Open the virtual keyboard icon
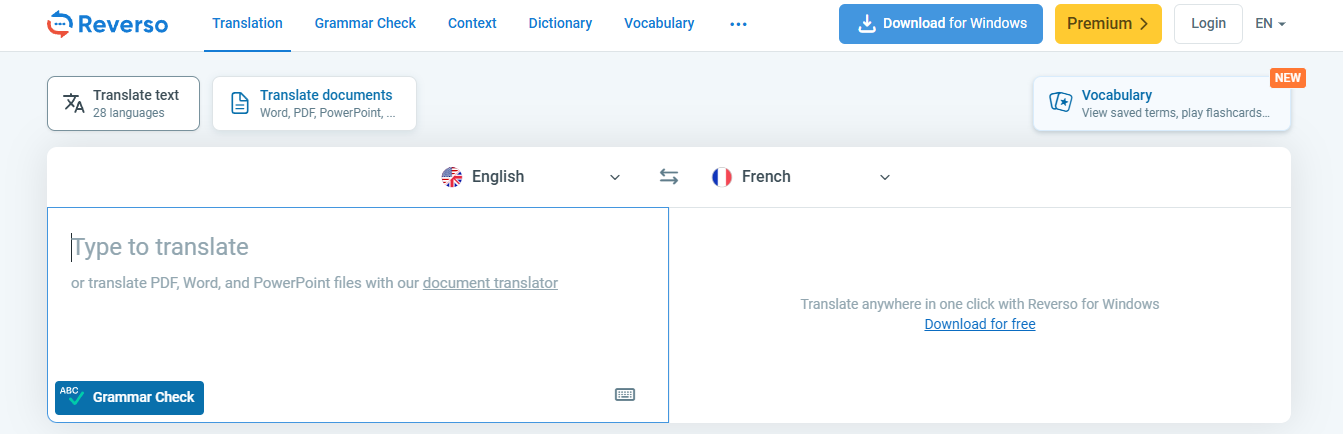 click(625, 394)
